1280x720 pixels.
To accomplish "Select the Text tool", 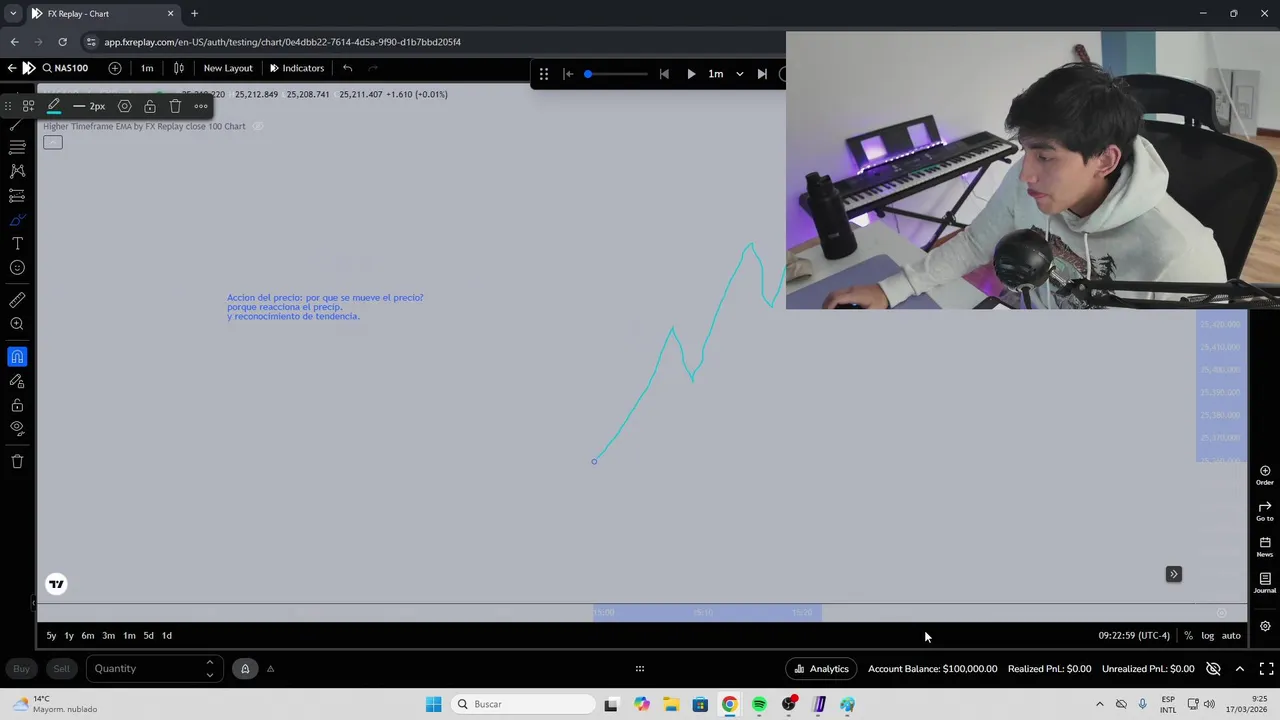I will [x=17, y=244].
